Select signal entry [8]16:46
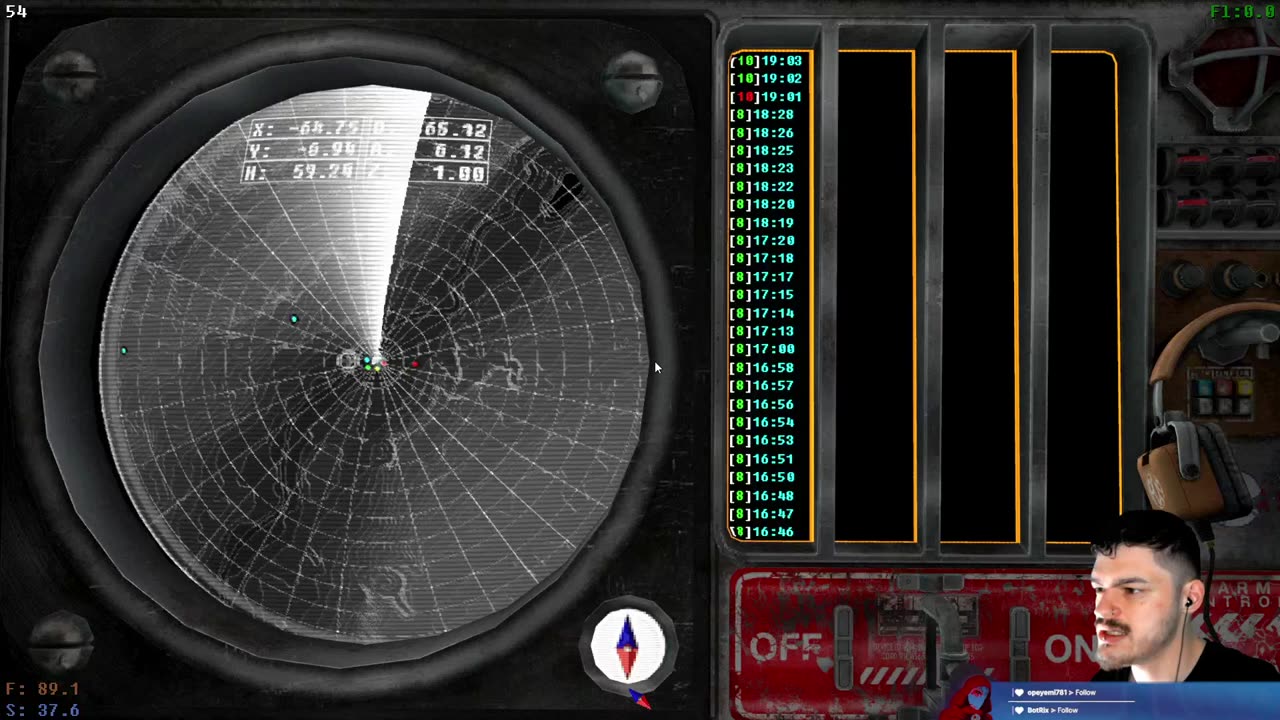 pos(764,532)
